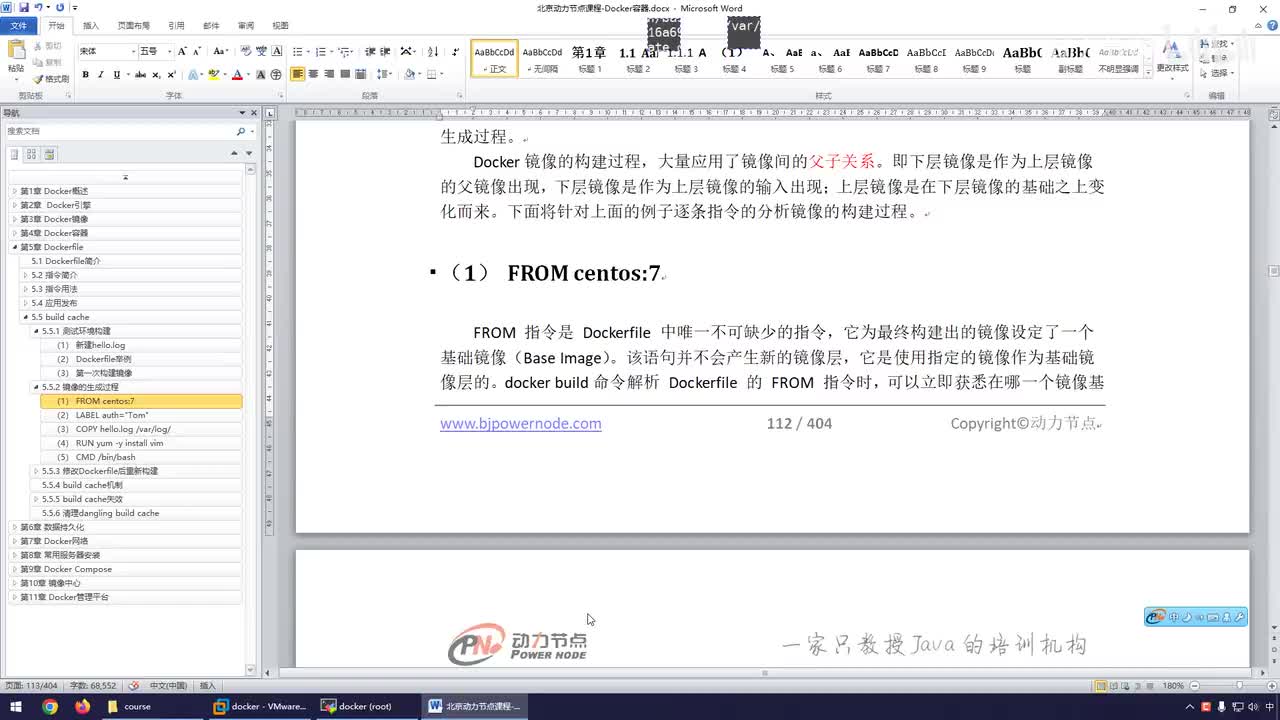The width and height of the screenshot is (1280, 720).
Task: Apply the 无间隔 no spacing style
Action: coord(542,59)
